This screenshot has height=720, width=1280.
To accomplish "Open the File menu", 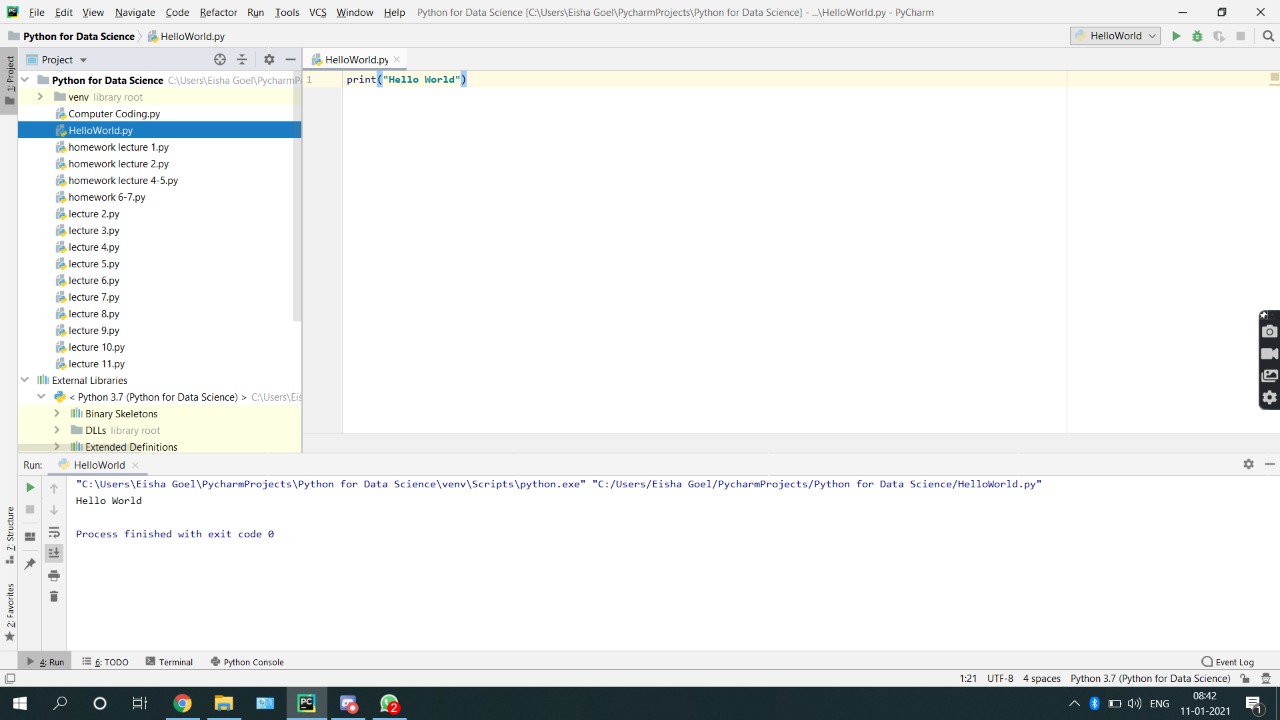I will coord(37,12).
